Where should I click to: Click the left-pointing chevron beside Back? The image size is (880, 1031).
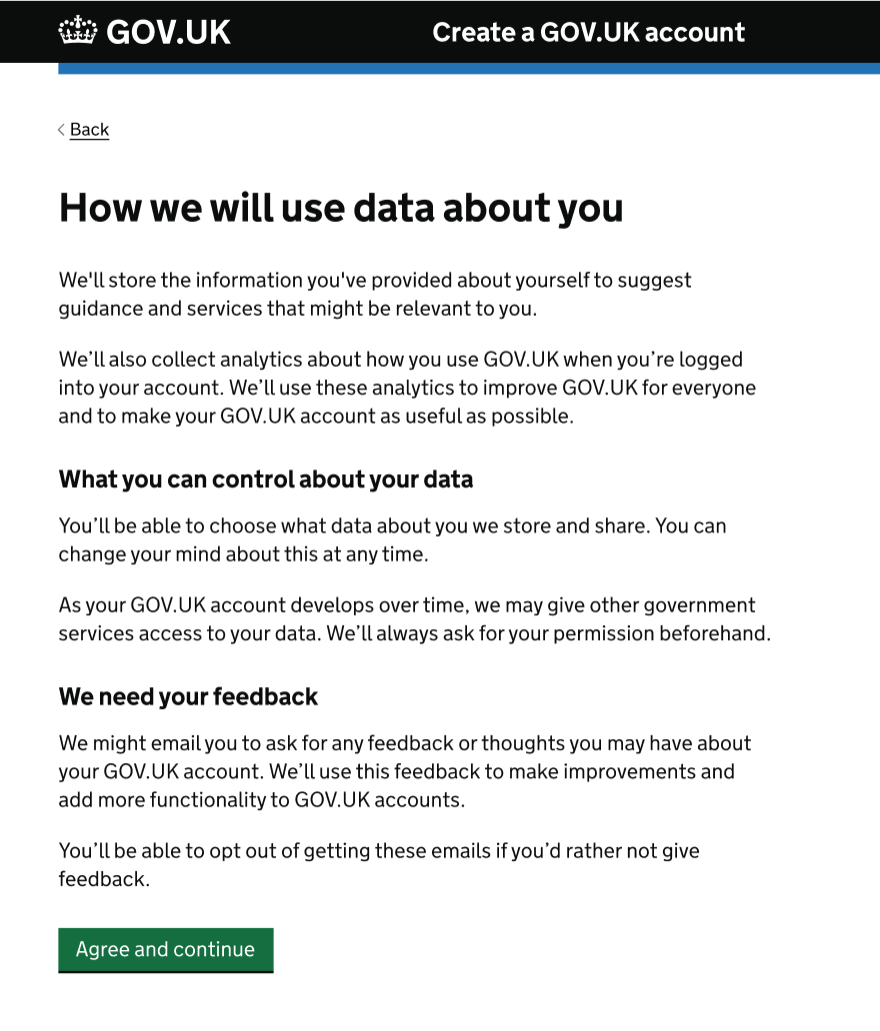pos(61,130)
